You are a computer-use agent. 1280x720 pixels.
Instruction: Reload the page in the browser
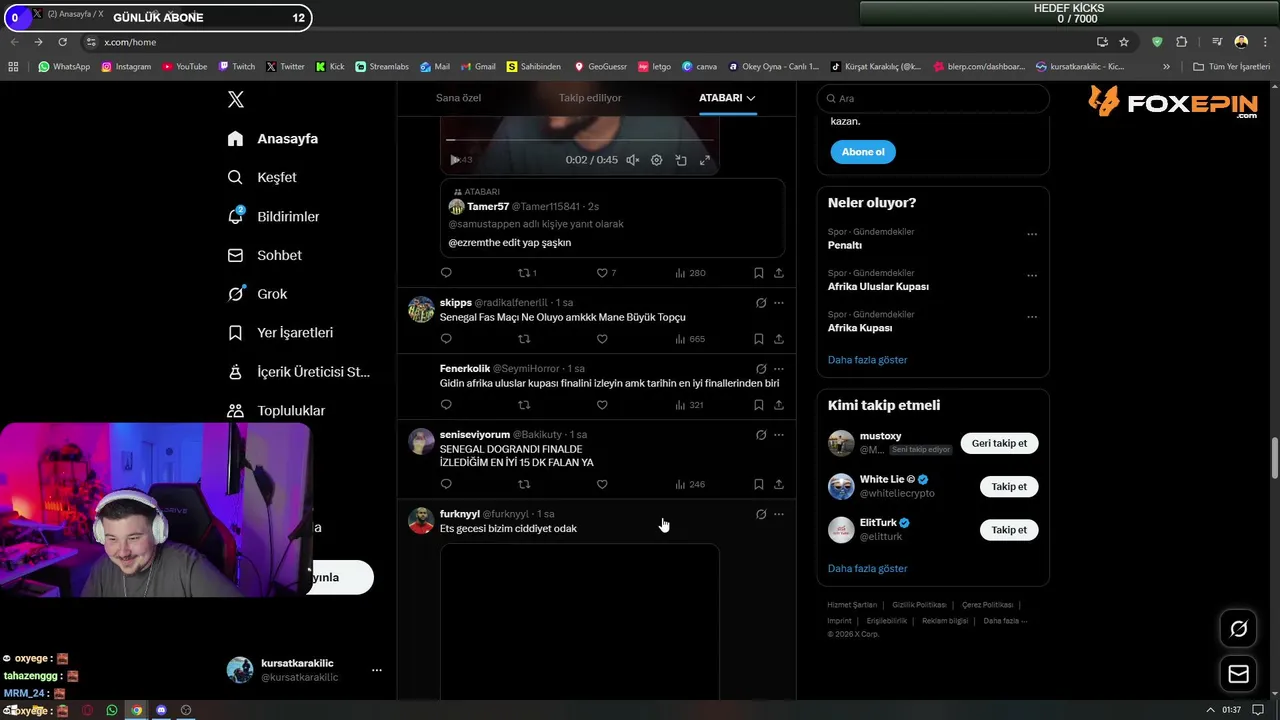coord(62,42)
